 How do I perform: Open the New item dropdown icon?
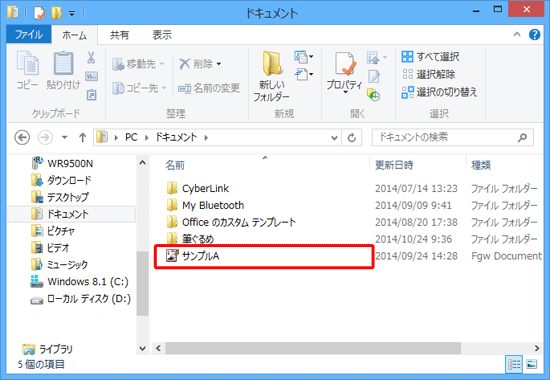pos(303,57)
